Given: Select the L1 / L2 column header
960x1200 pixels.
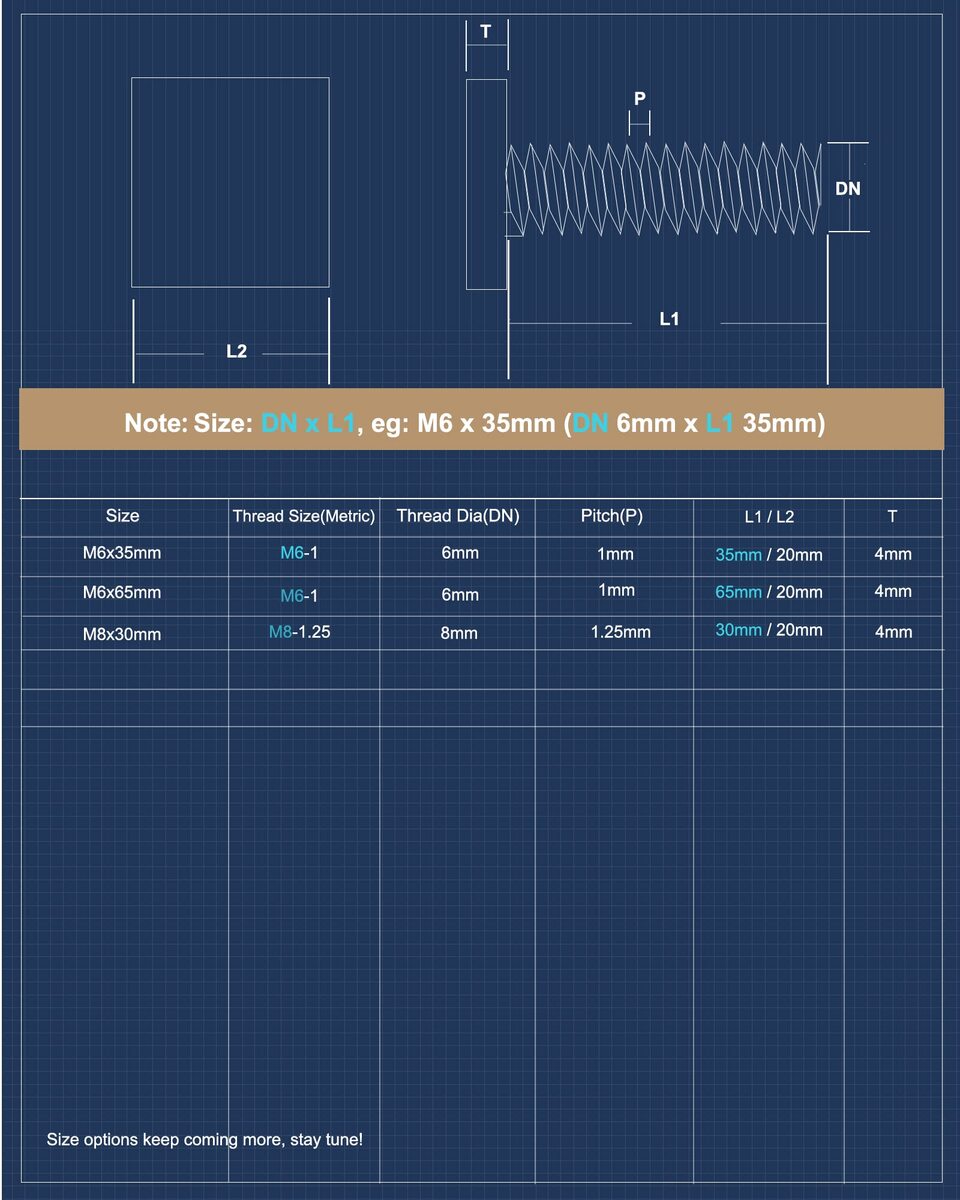Looking at the screenshot, I should pos(769,517).
